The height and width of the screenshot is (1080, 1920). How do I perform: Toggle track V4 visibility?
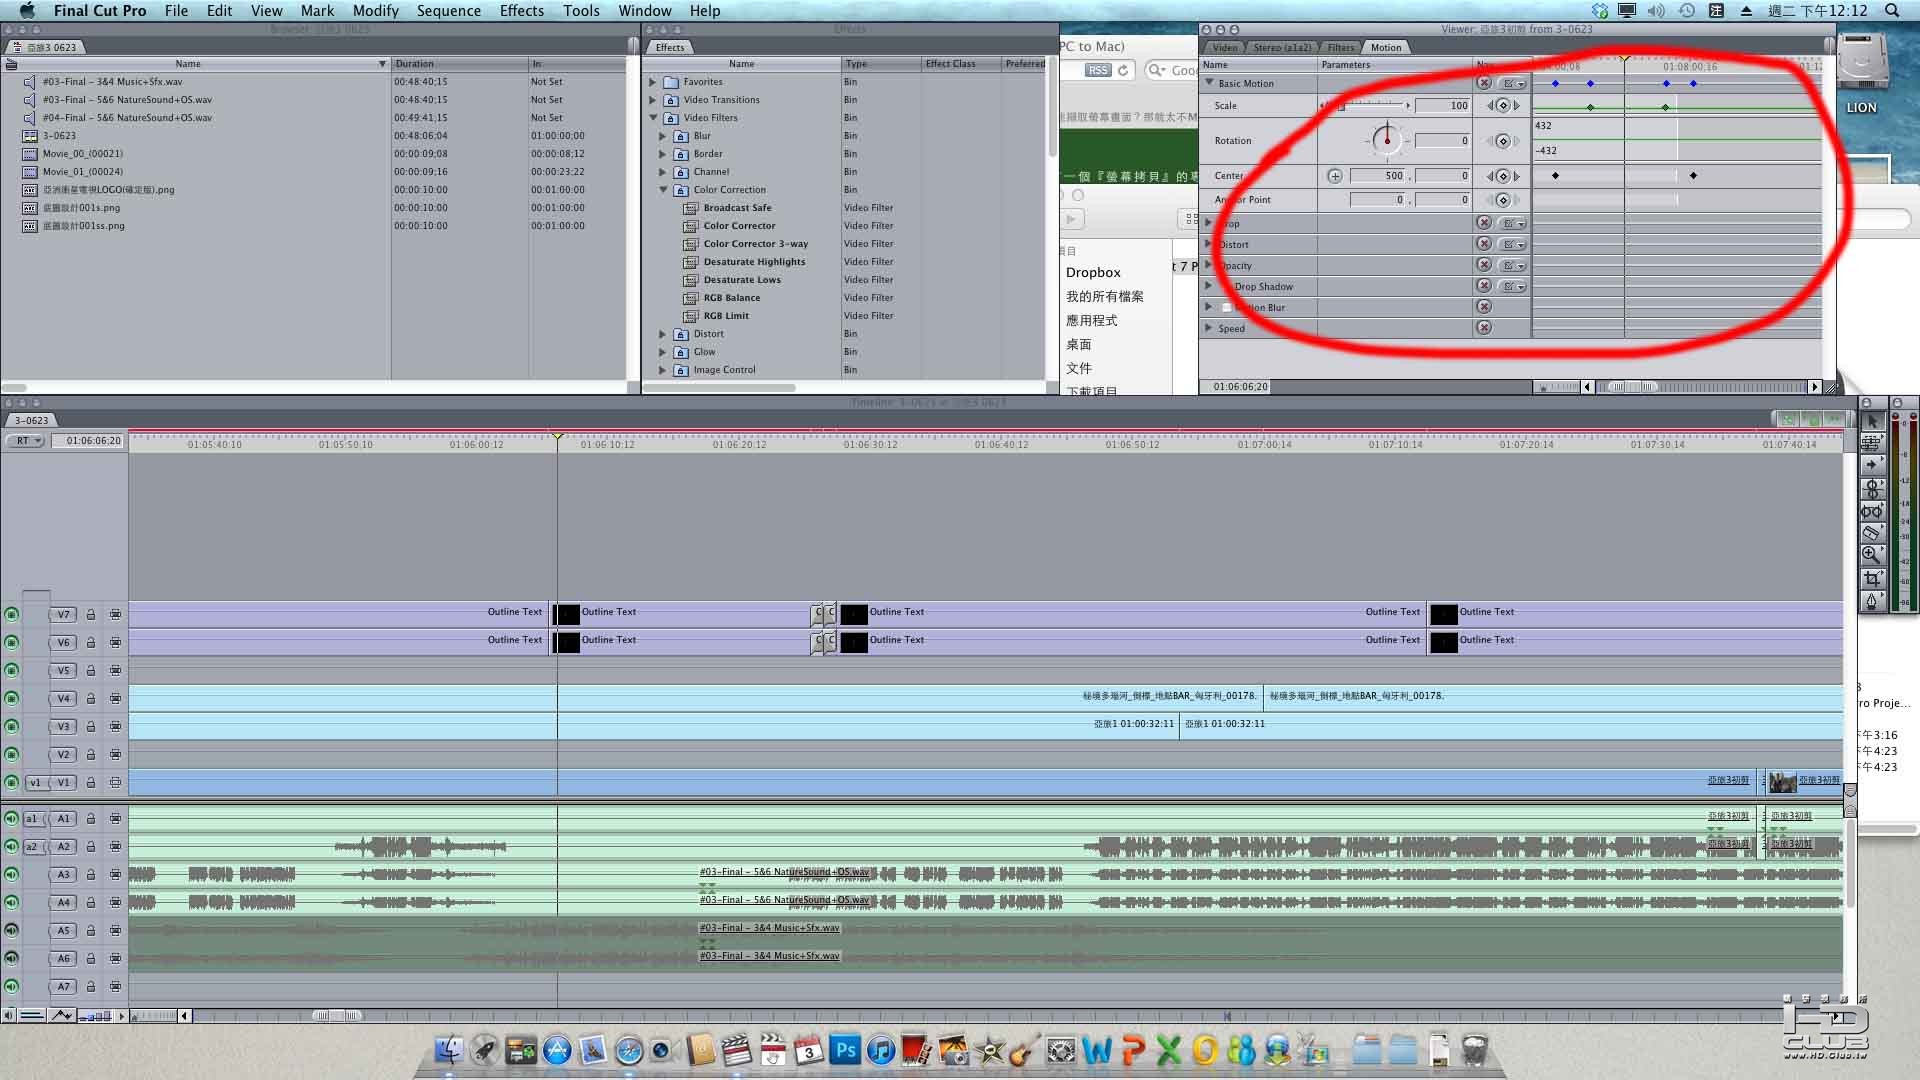tap(11, 698)
